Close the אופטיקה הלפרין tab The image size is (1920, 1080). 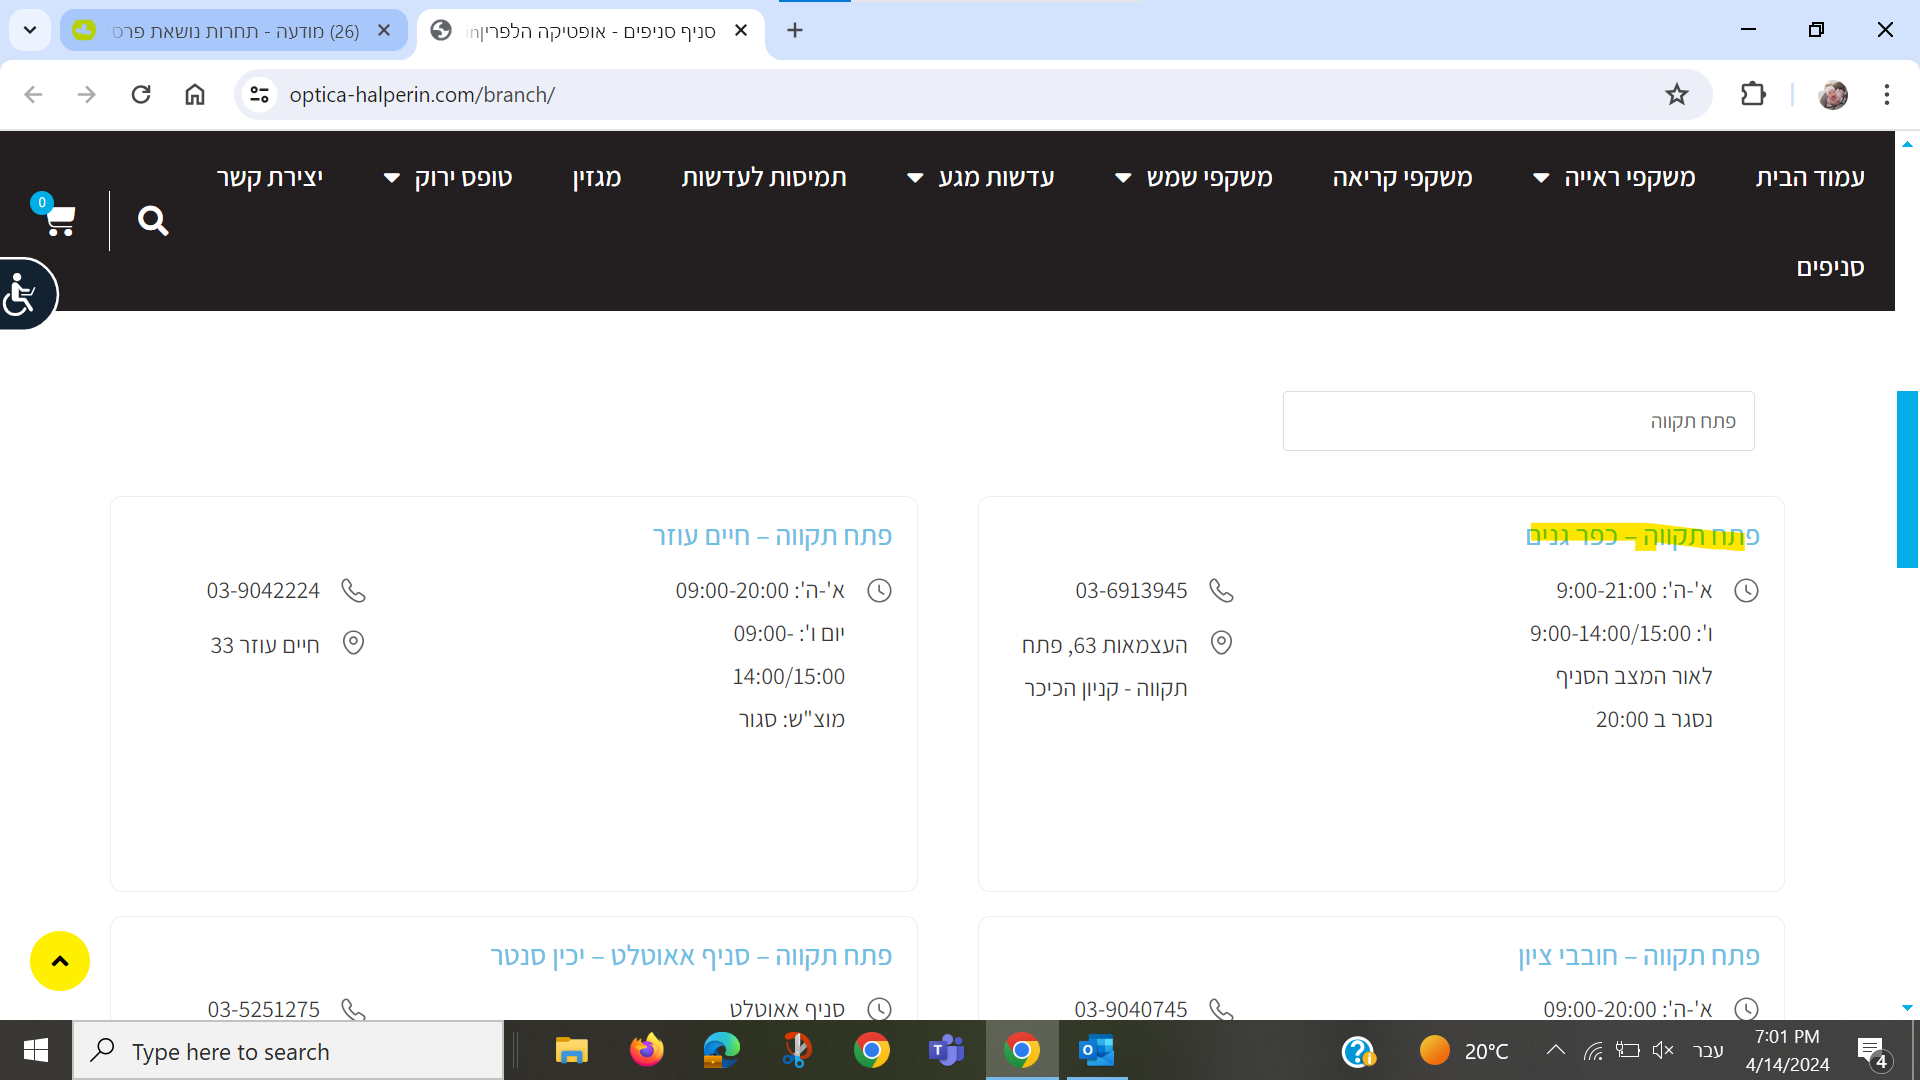(741, 30)
